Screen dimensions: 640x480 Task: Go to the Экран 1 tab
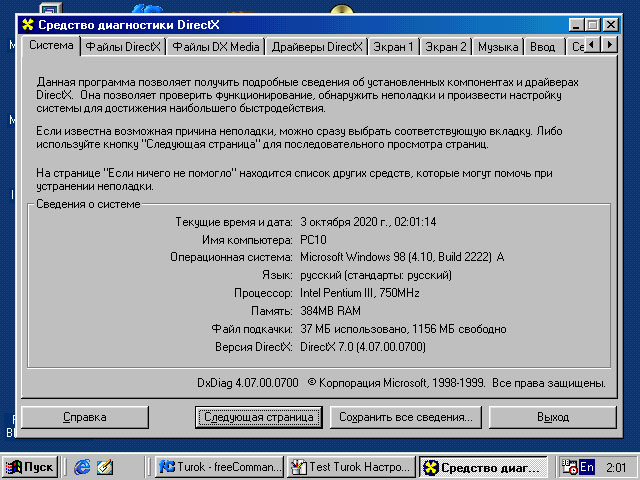click(393, 47)
